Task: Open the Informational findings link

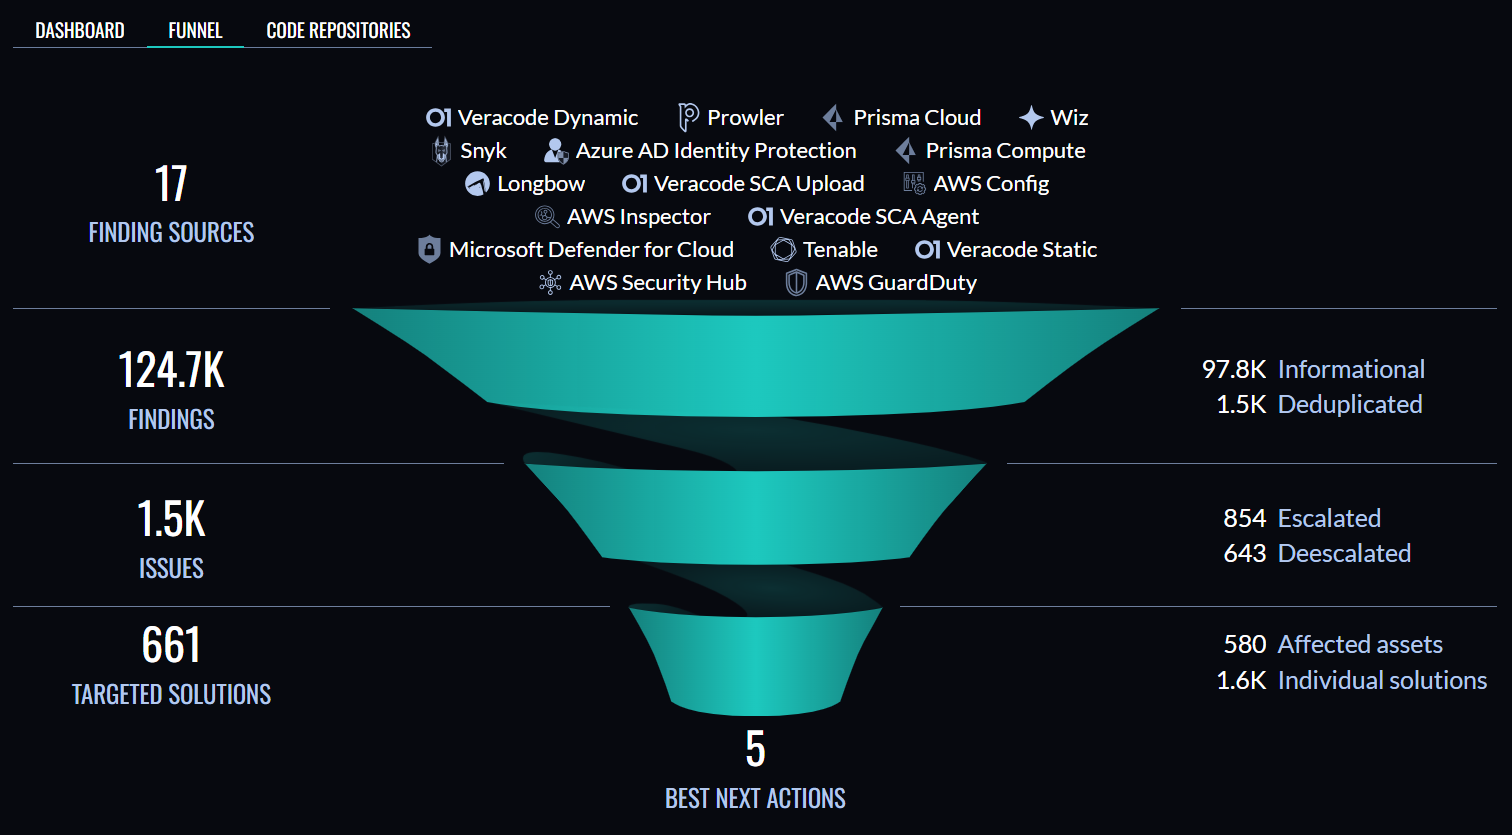Action: point(1351,369)
